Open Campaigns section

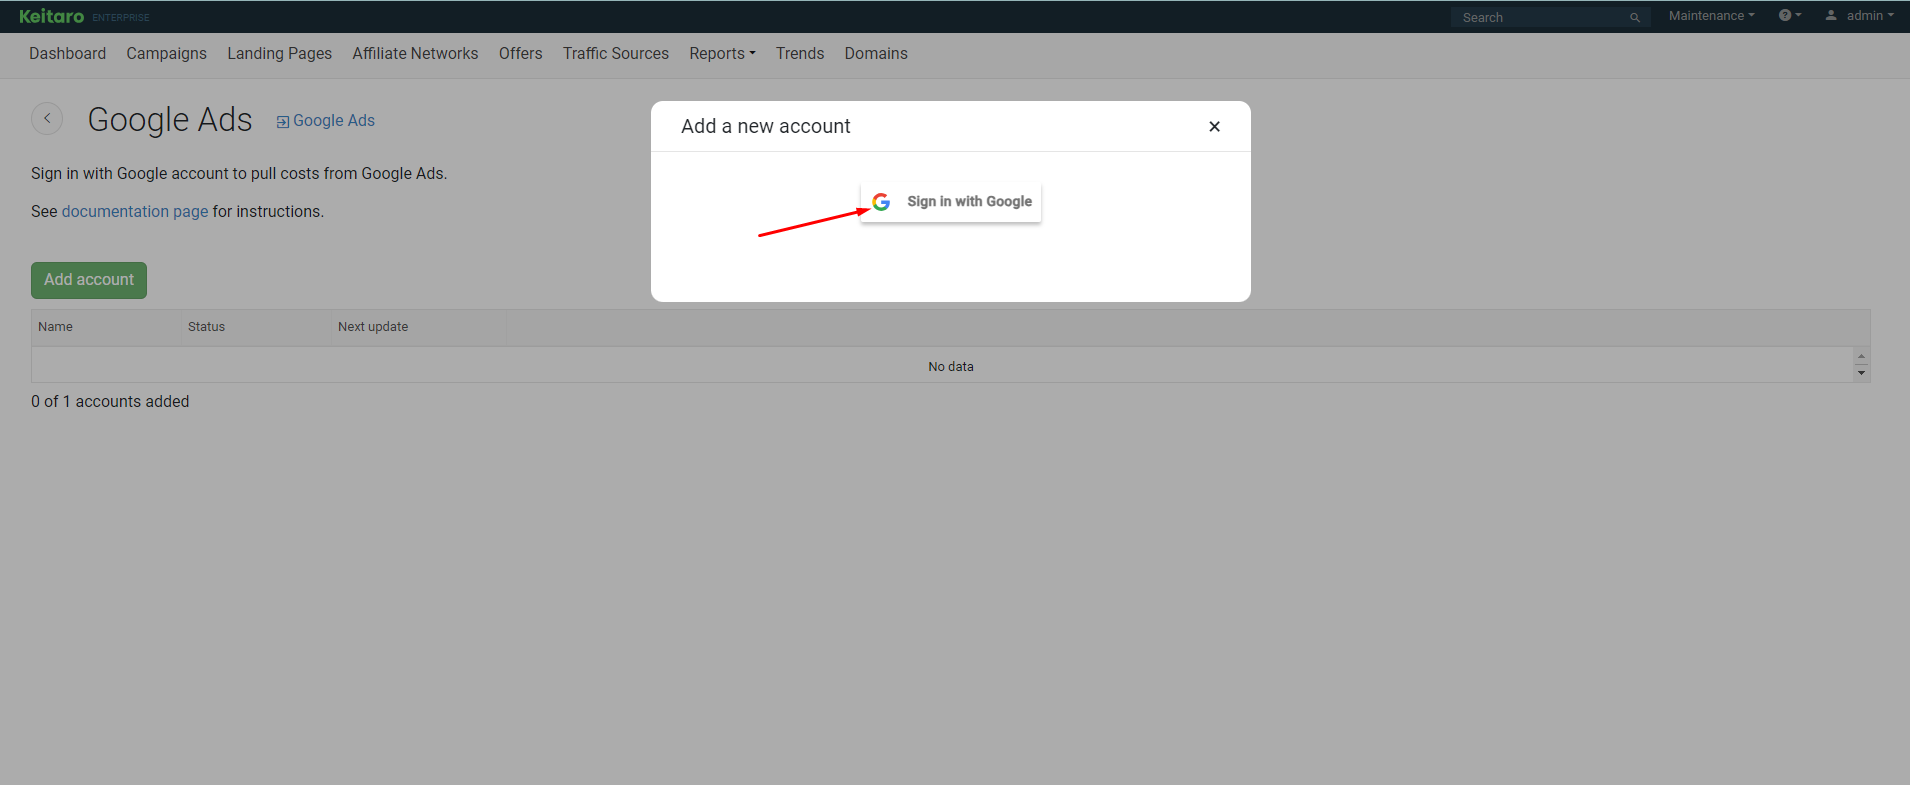coord(166,54)
